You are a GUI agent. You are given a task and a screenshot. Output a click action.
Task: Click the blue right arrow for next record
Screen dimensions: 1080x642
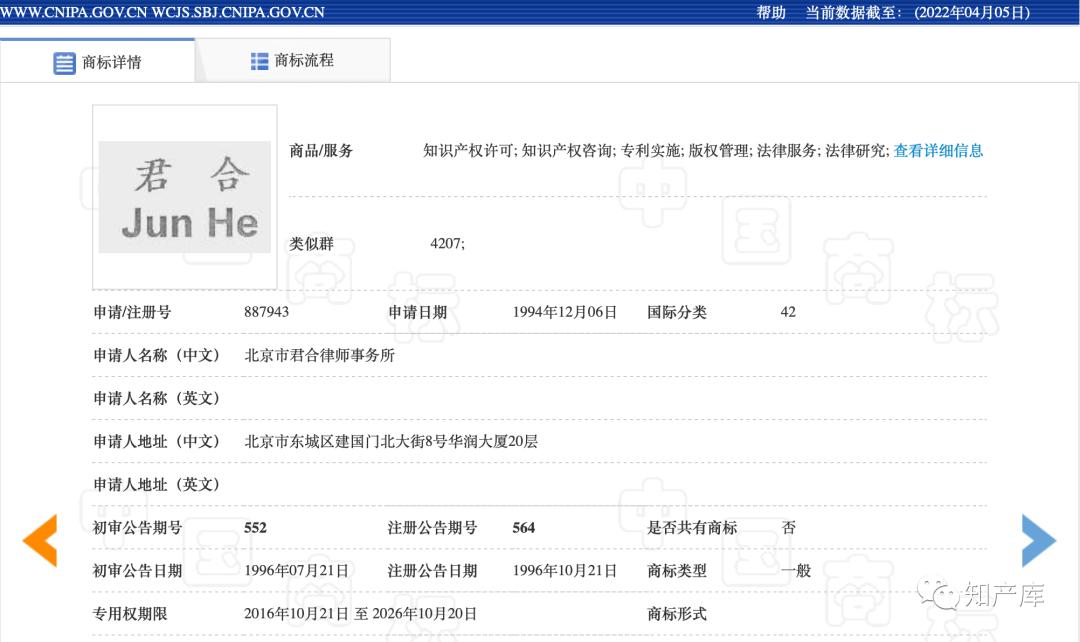tap(1040, 540)
